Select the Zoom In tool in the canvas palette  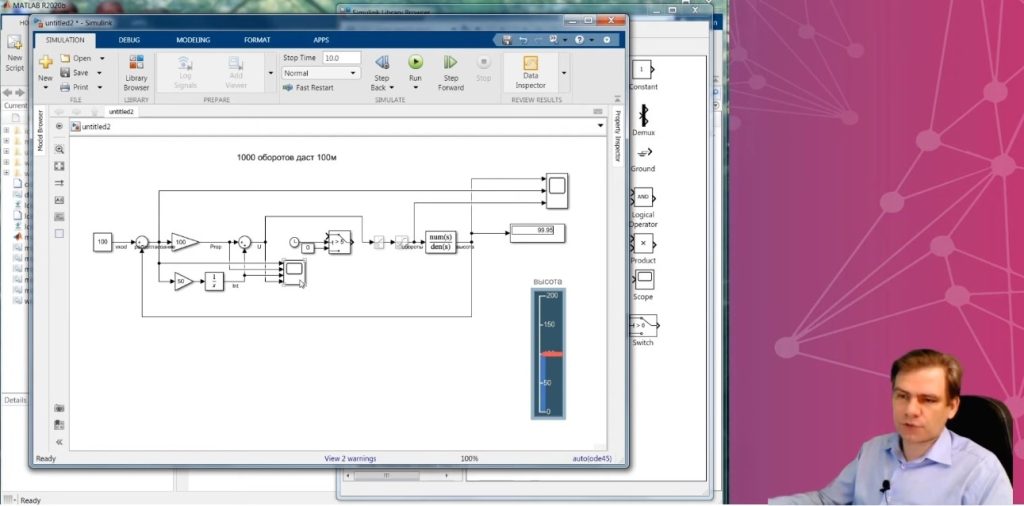coord(59,150)
